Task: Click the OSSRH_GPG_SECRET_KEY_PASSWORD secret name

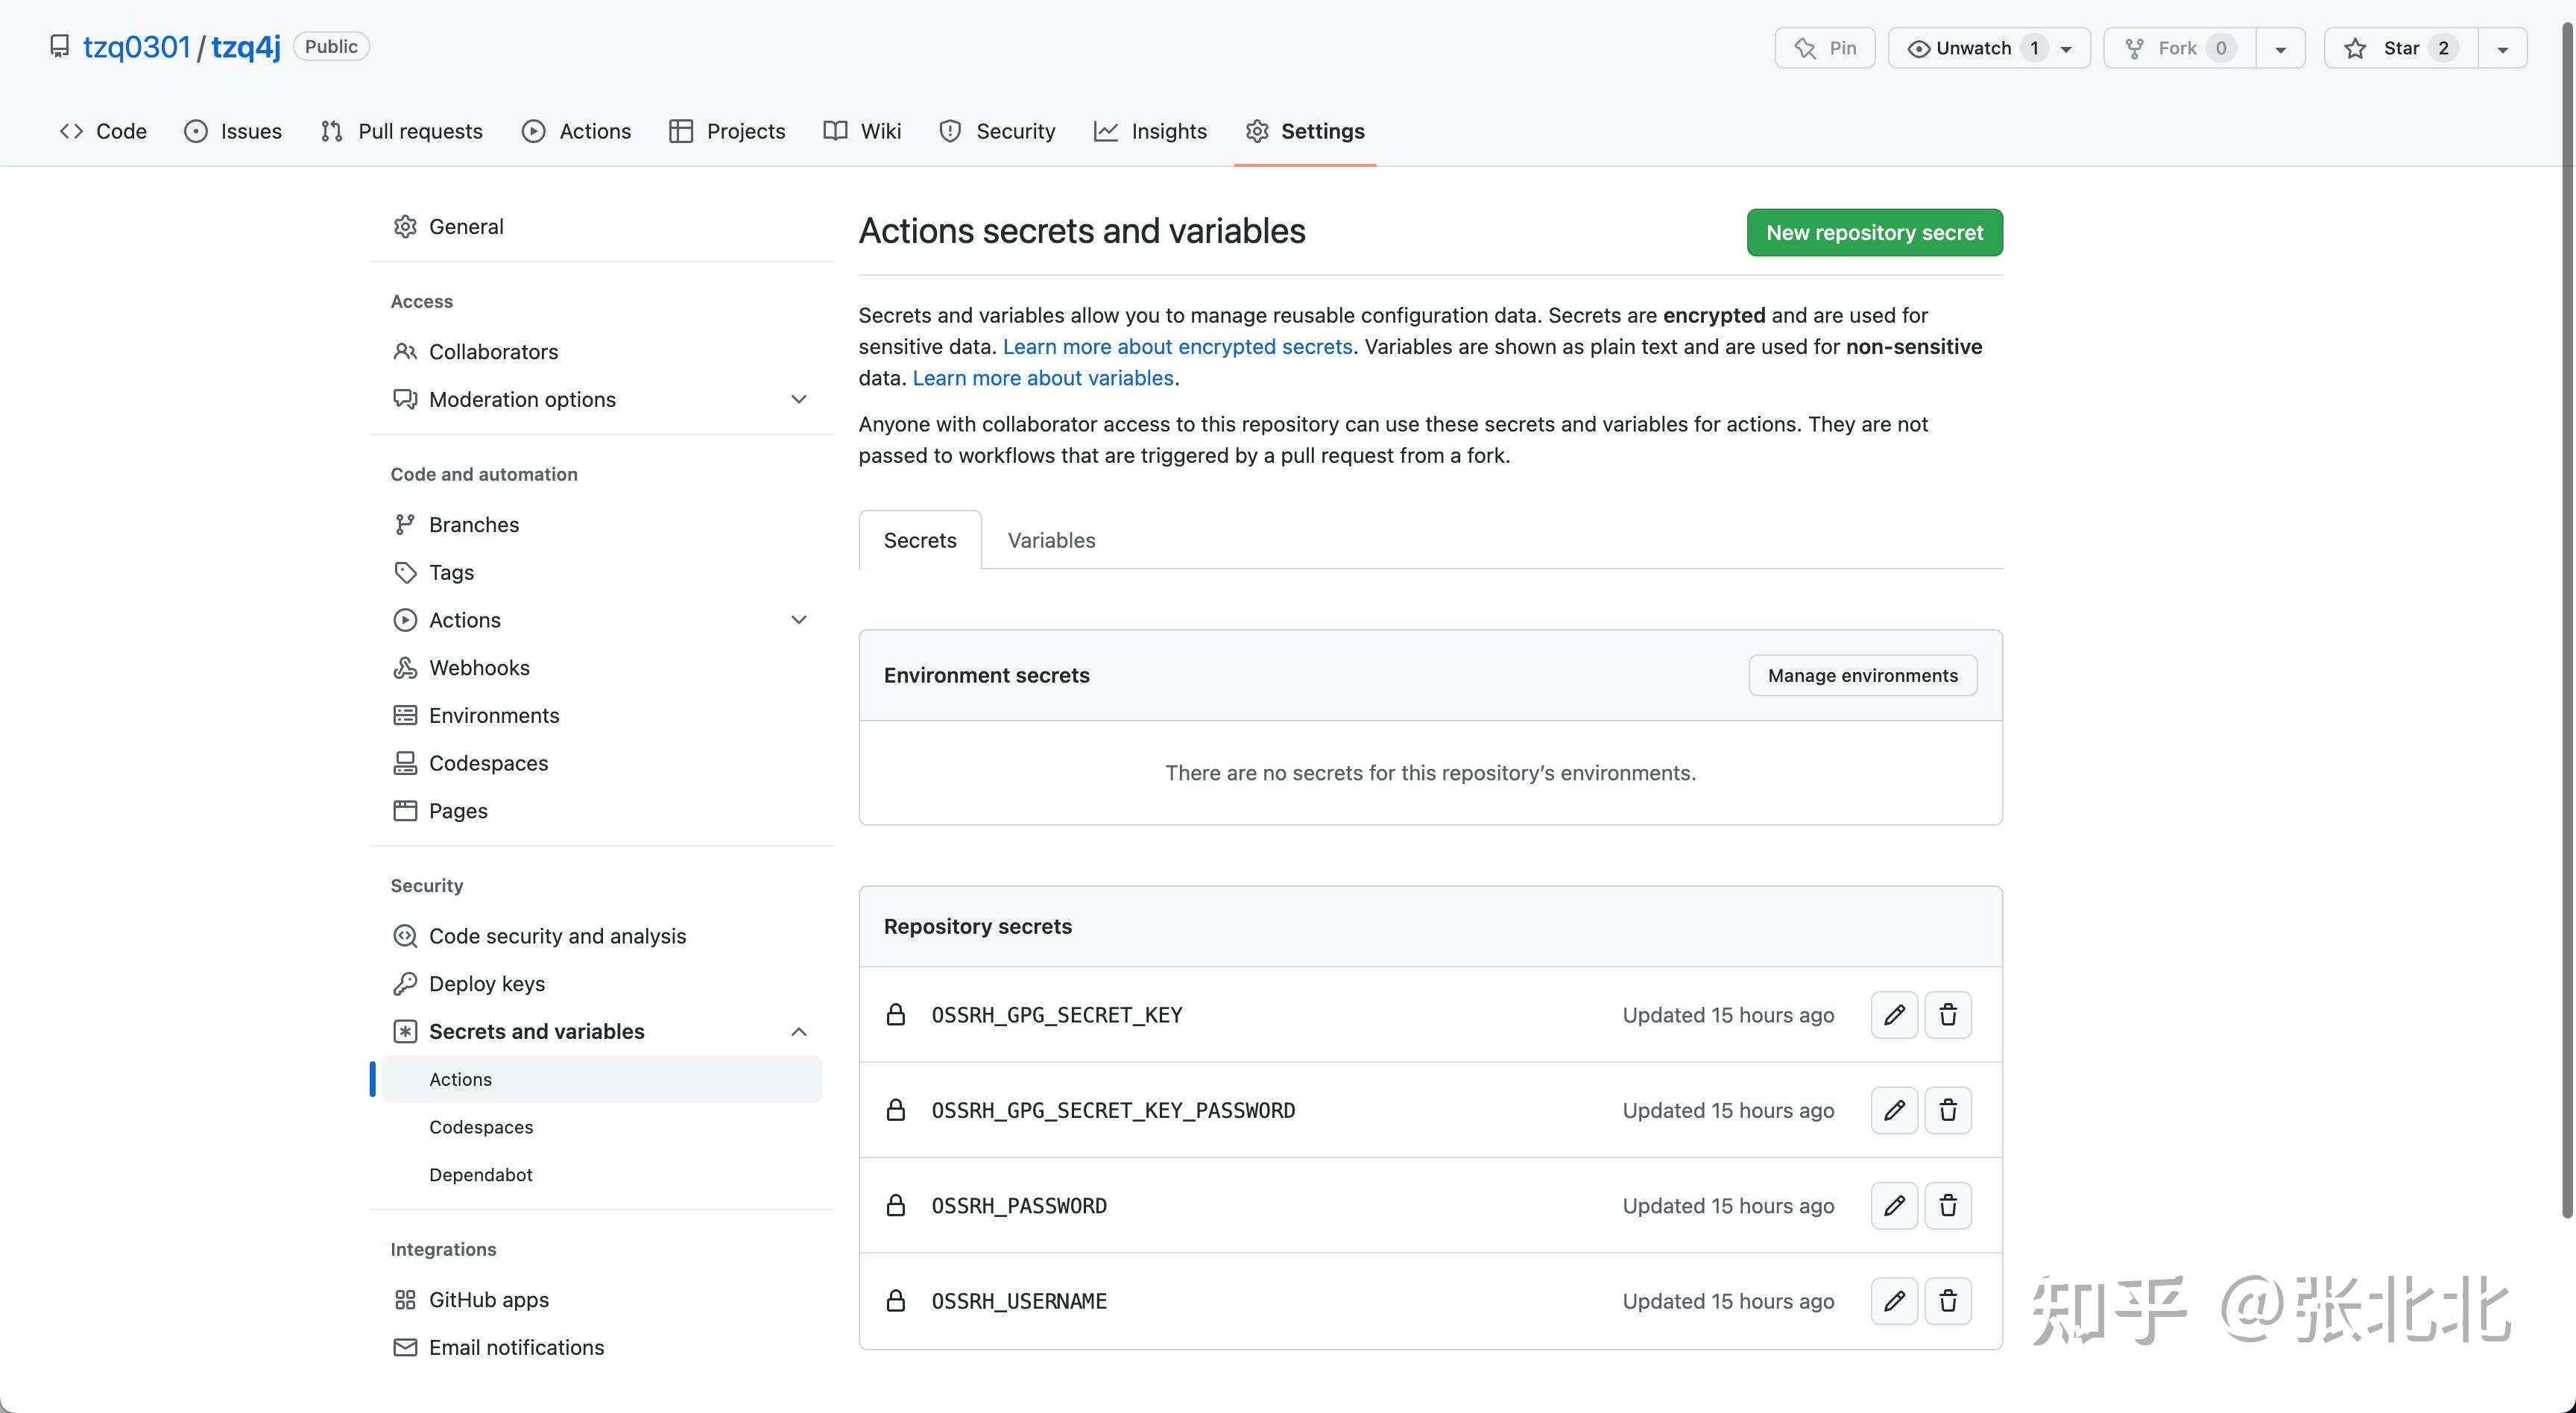Action: (x=1113, y=1110)
